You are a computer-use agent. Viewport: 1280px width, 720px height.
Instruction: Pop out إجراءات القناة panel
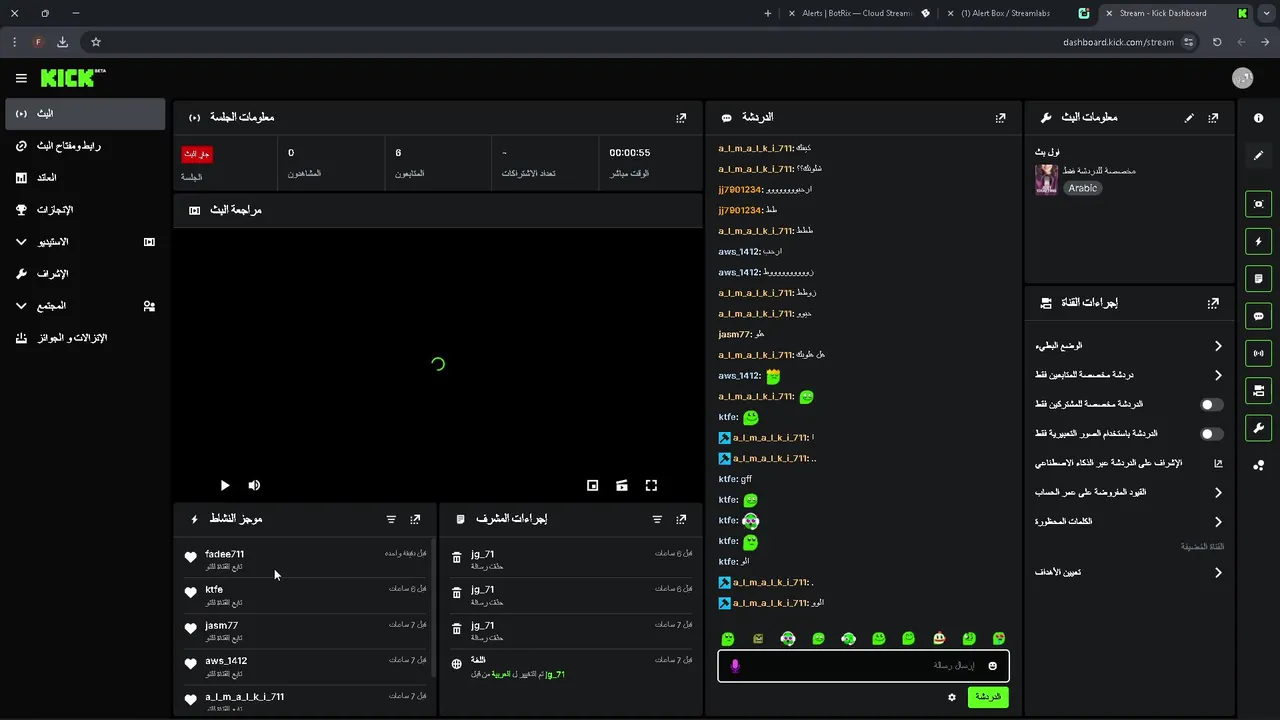pos(1213,302)
